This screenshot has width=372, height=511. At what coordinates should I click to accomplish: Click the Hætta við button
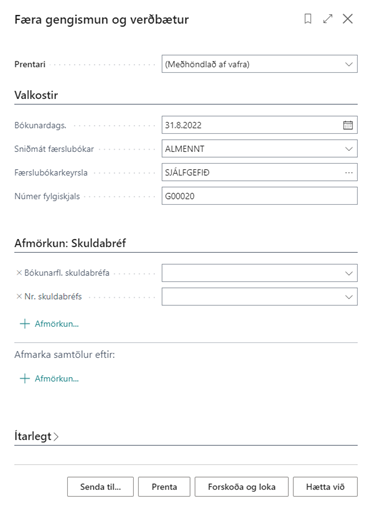(x=325, y=487)
